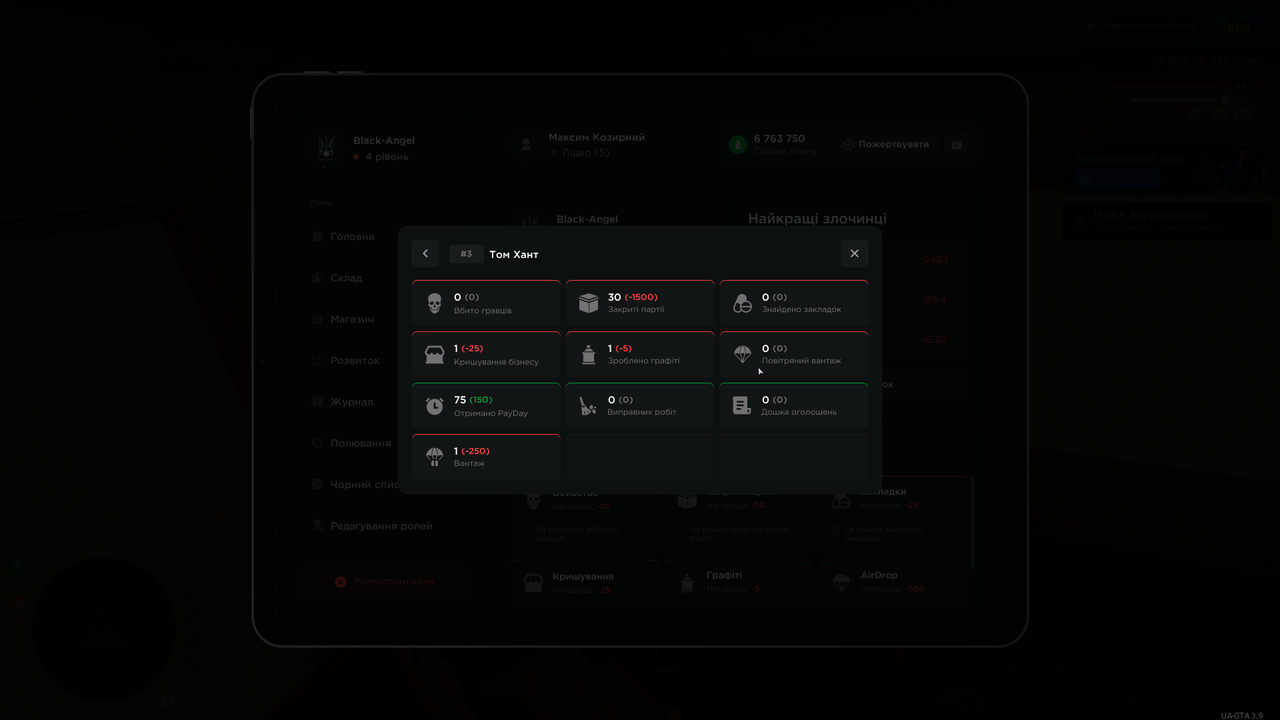Click the alarm clock icon for Отримано PayDay
The width and height of the screenshot is (1280, 720).
434,406
